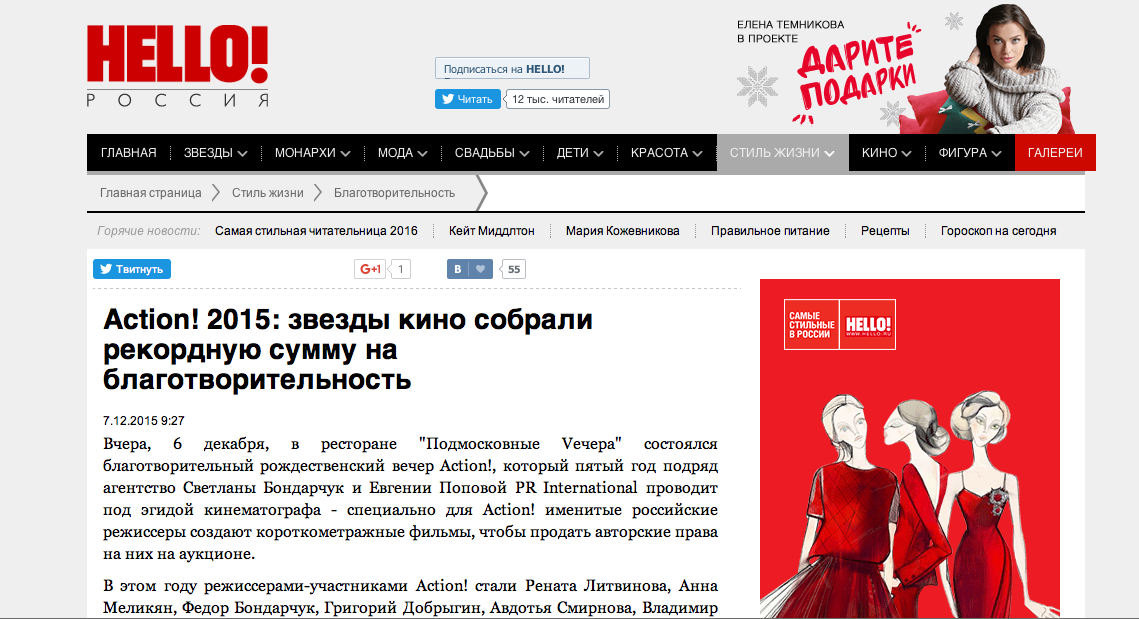Go to the Главная menu item

click(129, 153)
